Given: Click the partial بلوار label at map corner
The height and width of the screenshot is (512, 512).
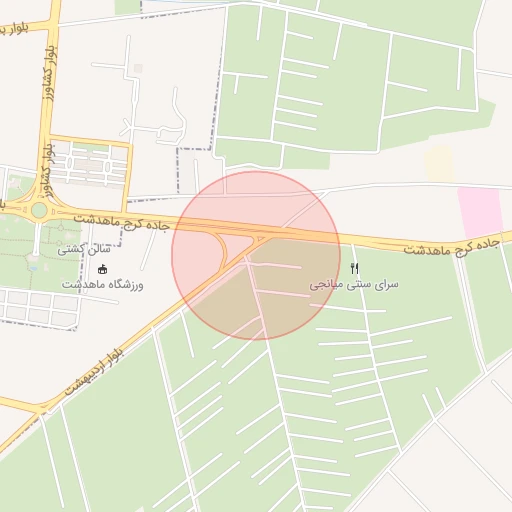Looking at the screenshot, I should point(14,29).
